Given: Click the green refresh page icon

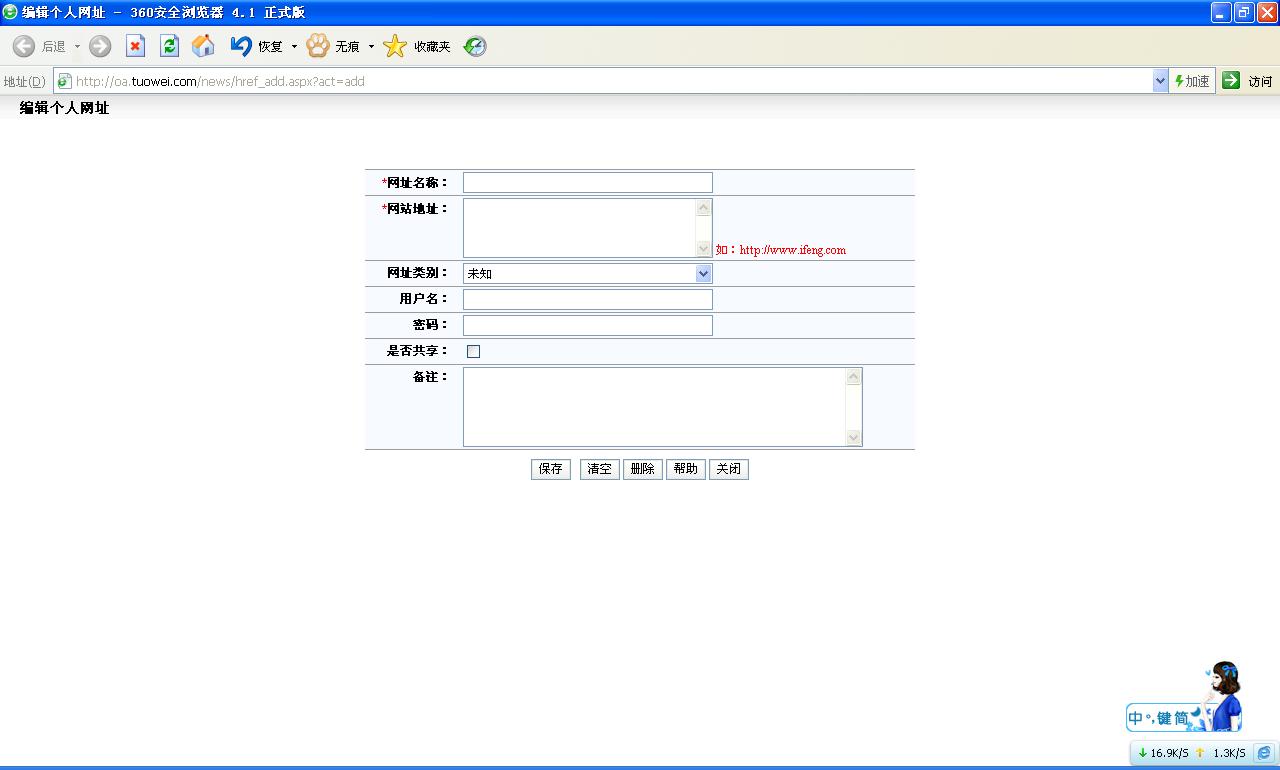Looking at the screenshot, I should (169, 46).
